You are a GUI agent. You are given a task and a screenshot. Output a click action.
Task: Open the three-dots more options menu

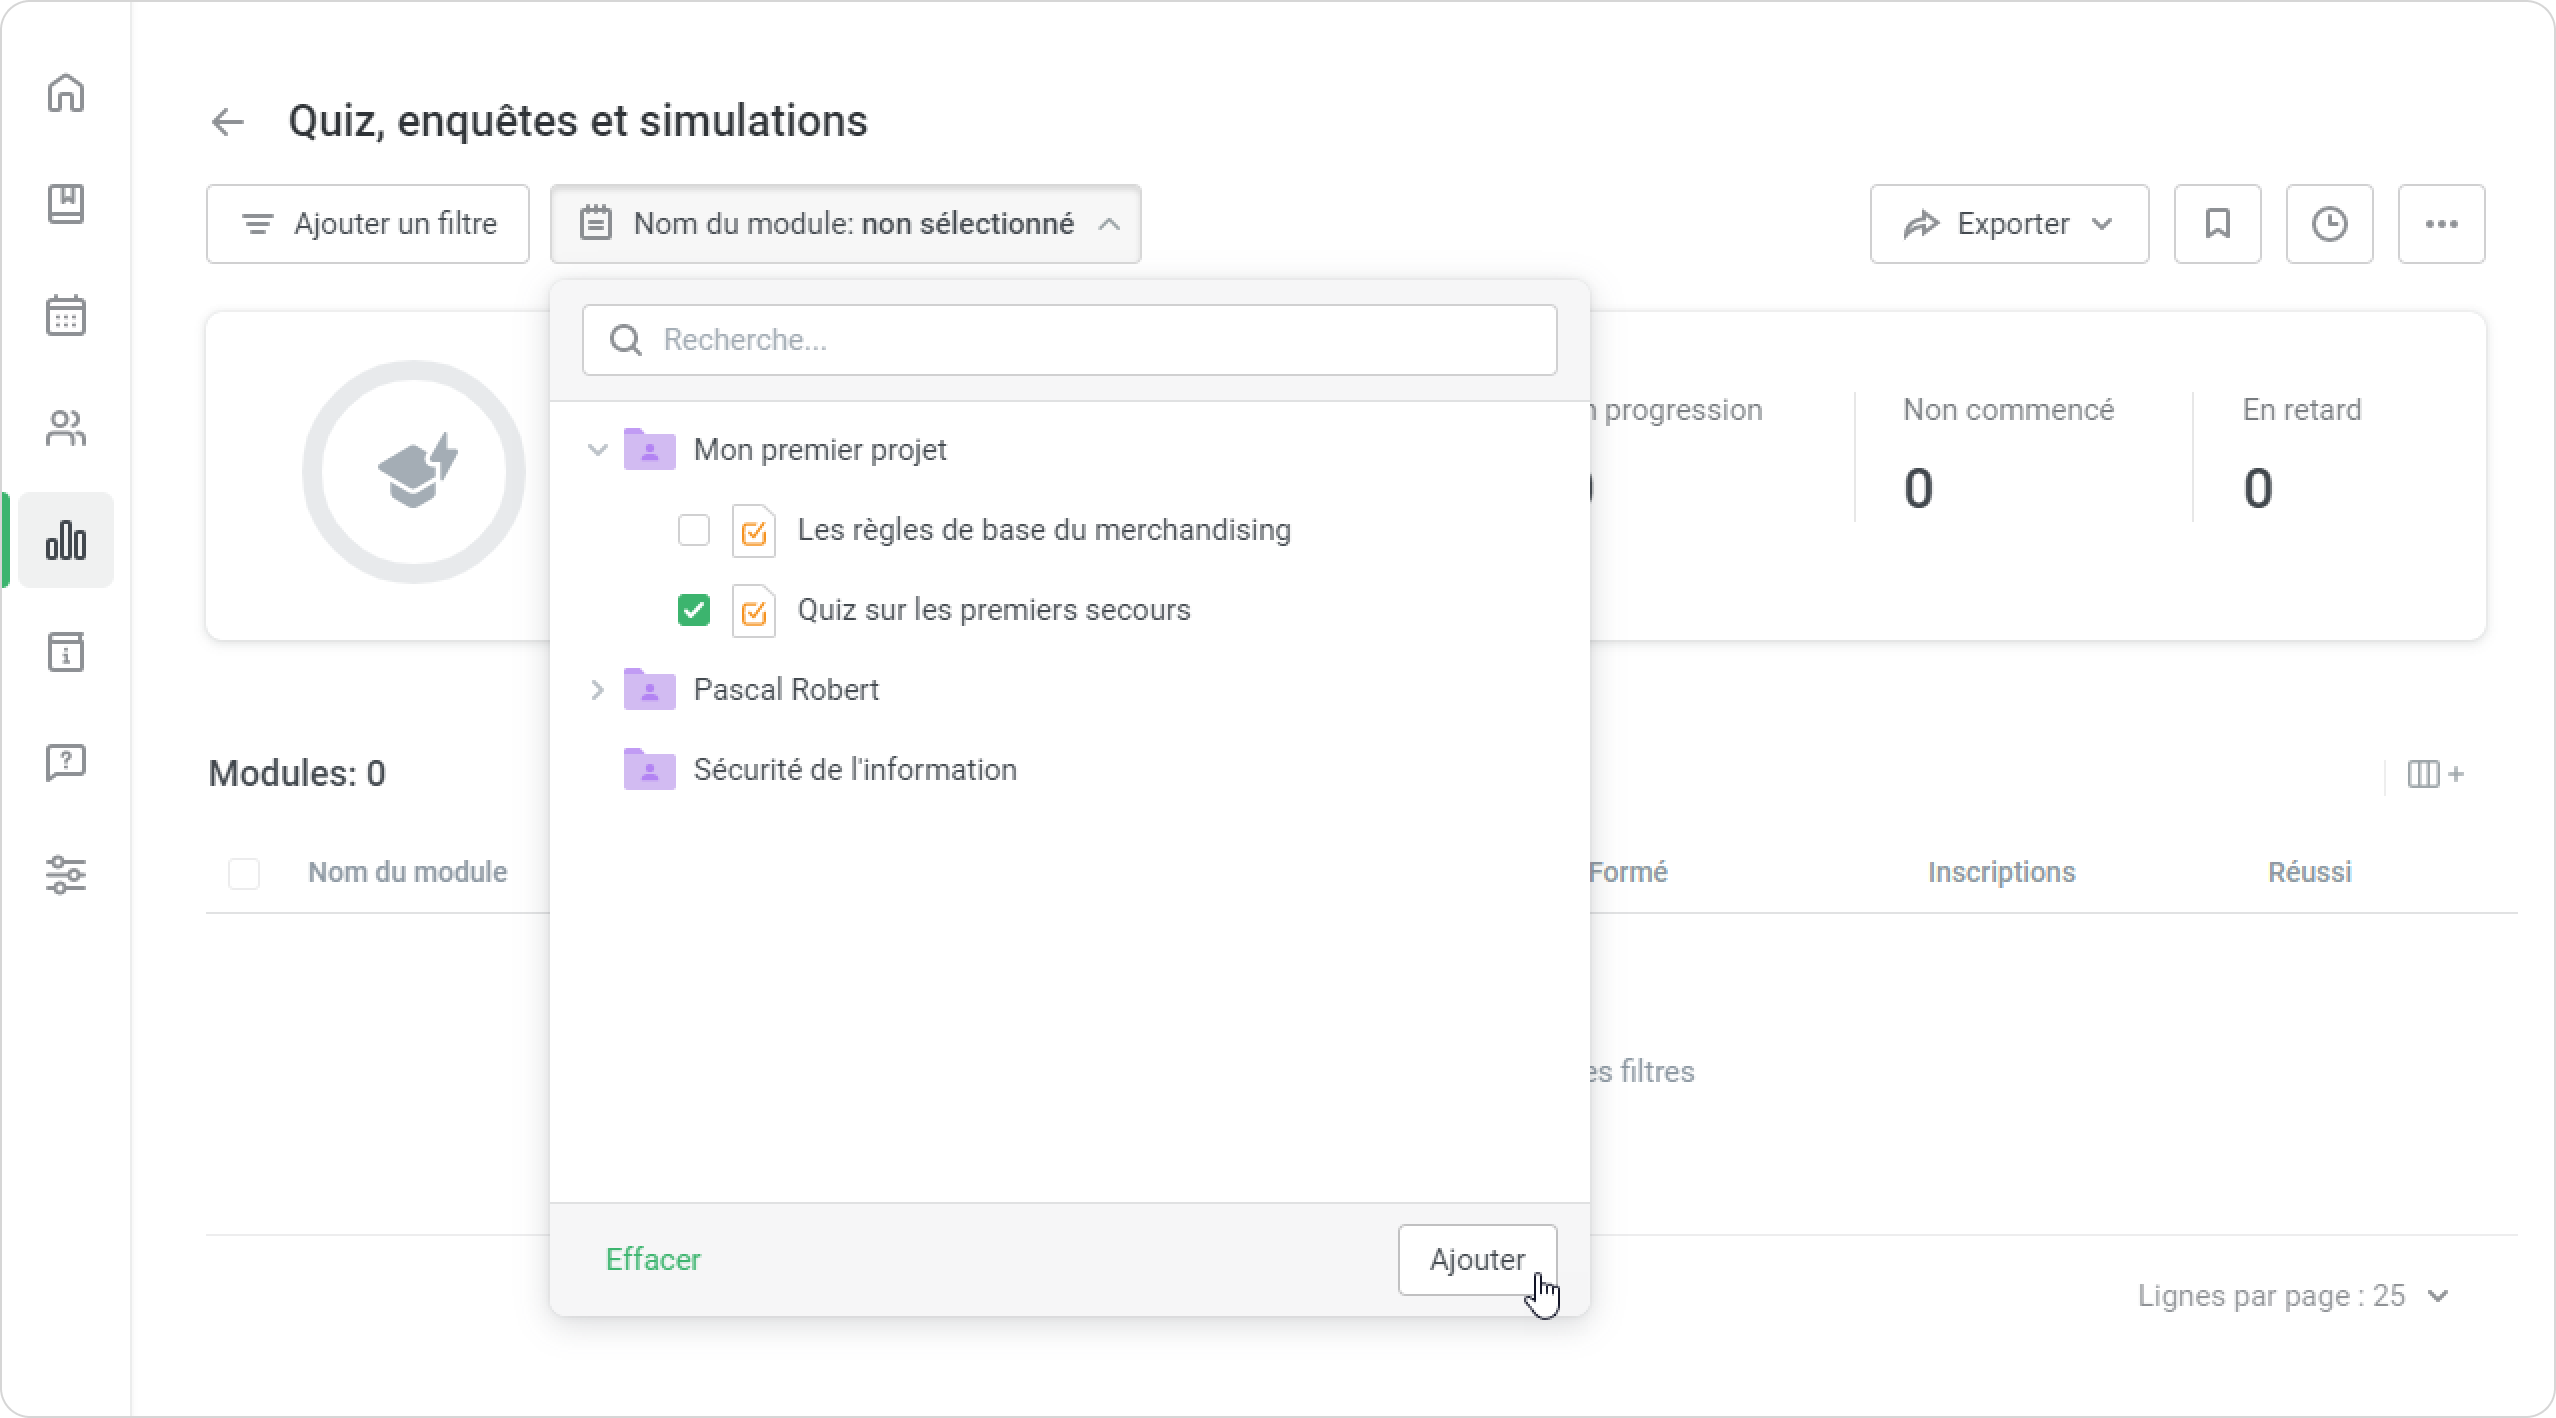pyautogui.click(x=2441, y=224)
